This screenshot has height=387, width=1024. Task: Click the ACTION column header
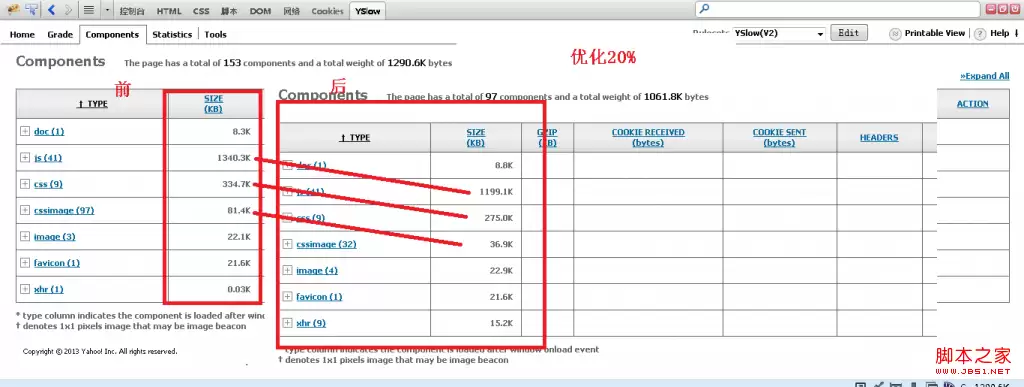tap(972, 104)
